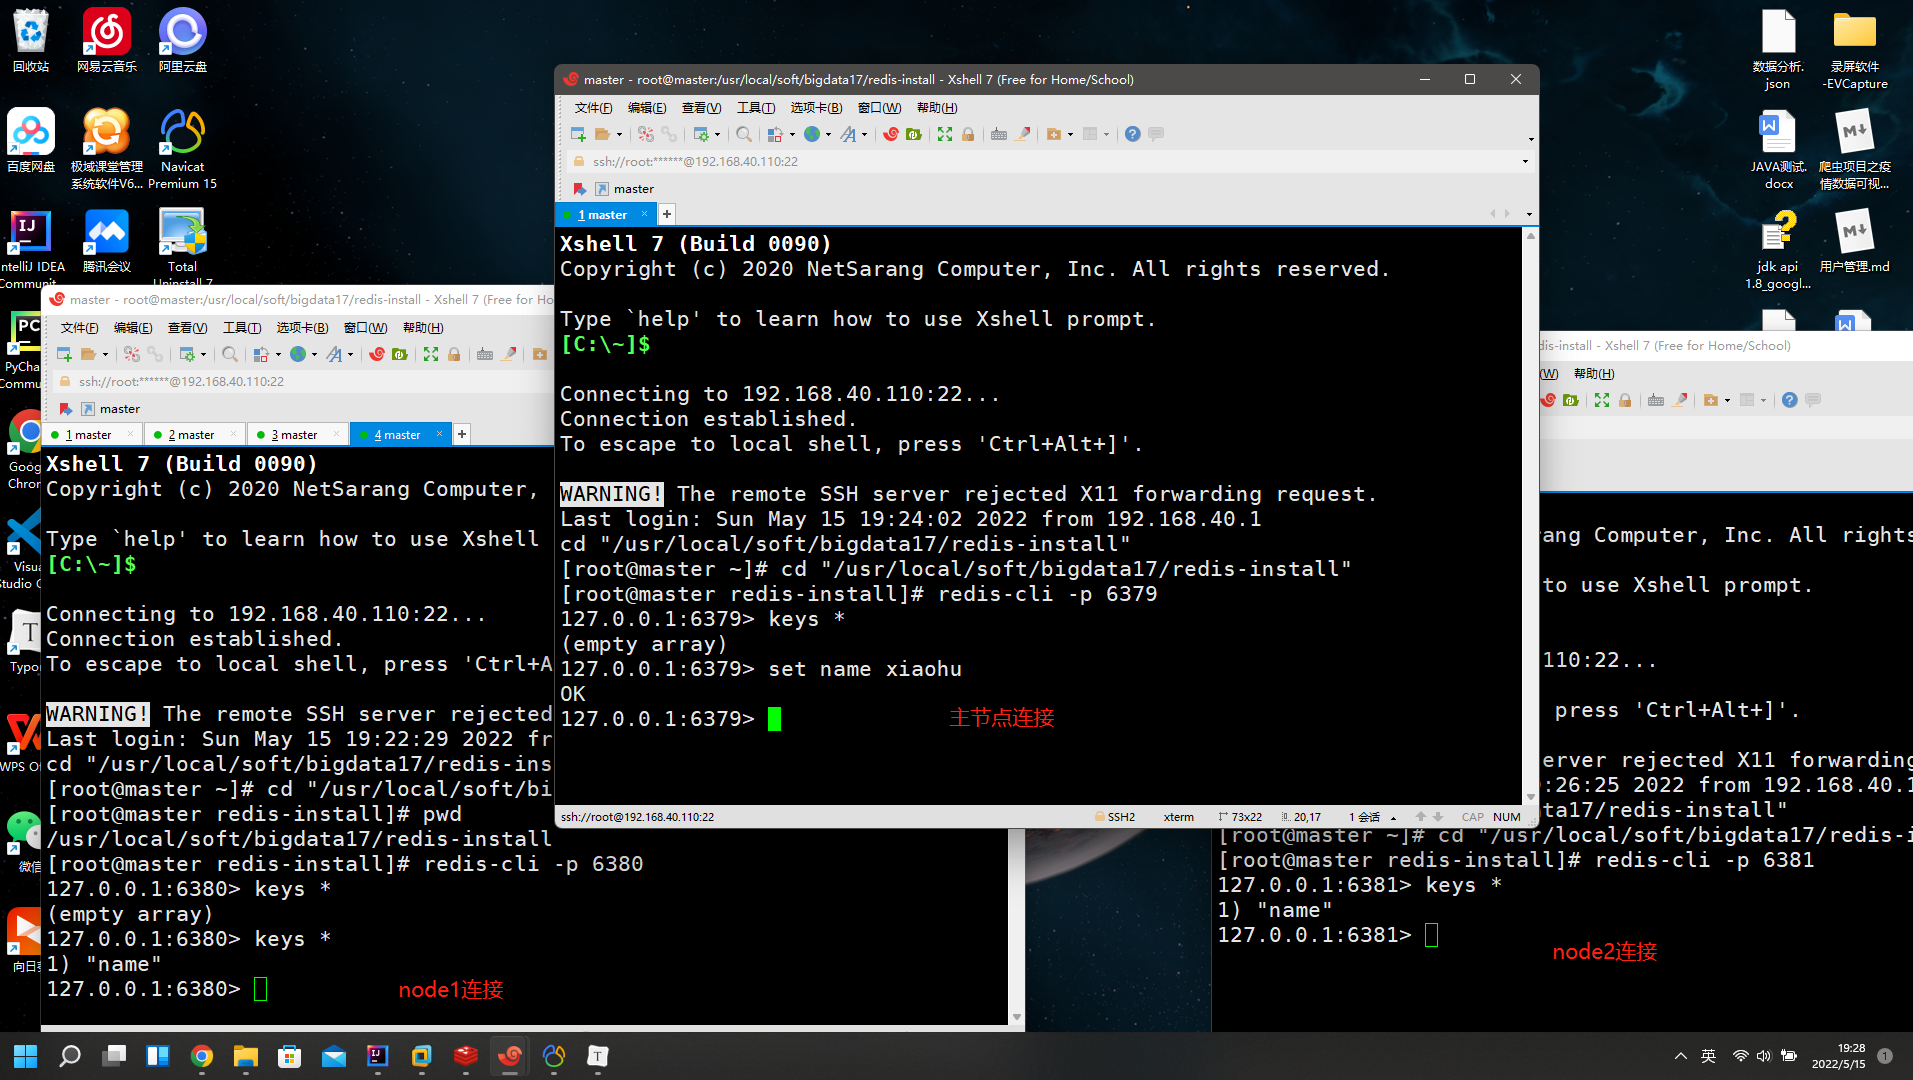Click Help icon in right Xshell window
Screen dimensions: 1913x1080
click(1789, 400)
